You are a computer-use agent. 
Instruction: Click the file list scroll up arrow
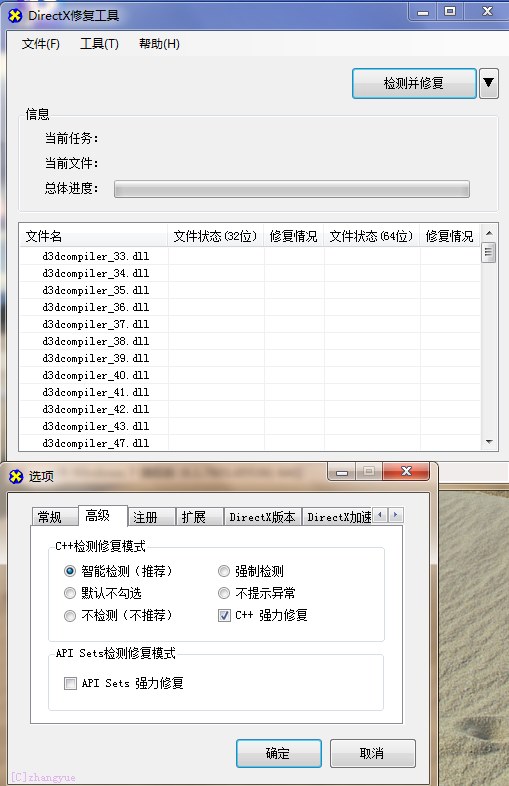[x=489, y=233]
